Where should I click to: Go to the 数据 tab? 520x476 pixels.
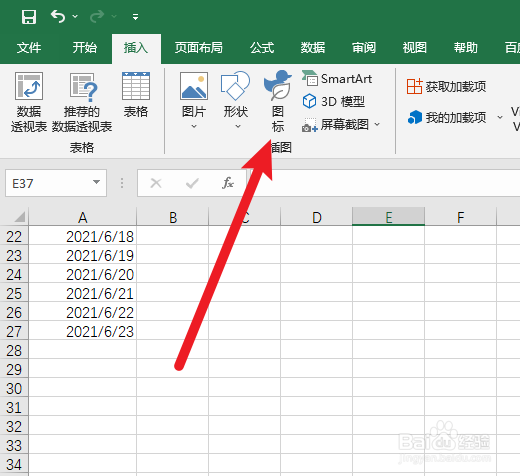313,48
